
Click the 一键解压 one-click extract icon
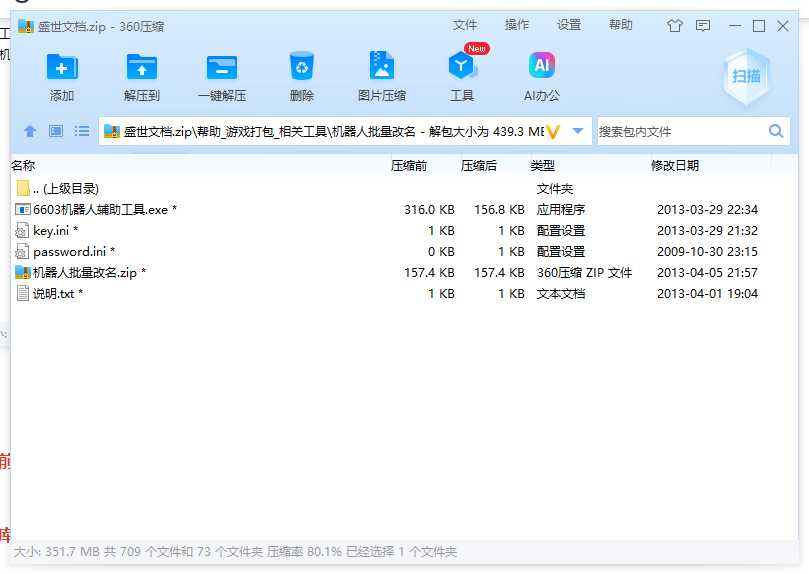222,67
